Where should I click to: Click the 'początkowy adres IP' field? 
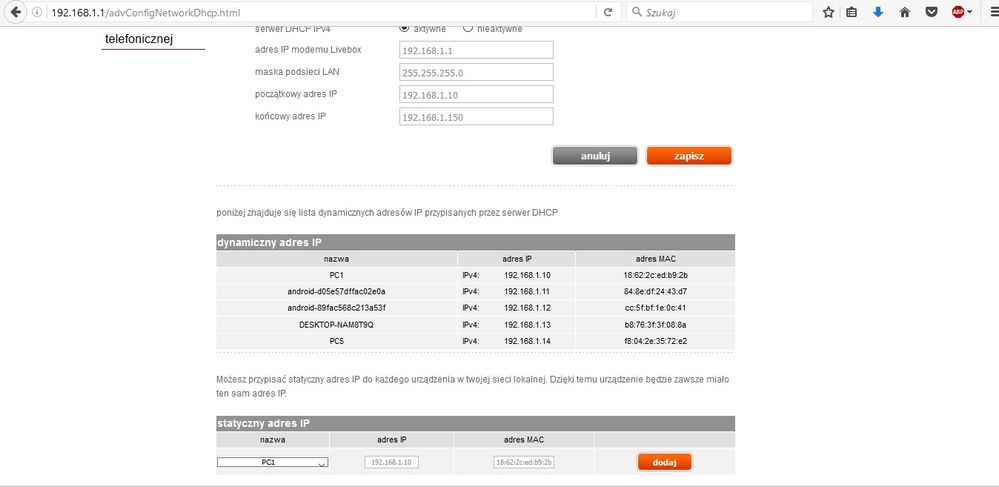coord(475,94)
